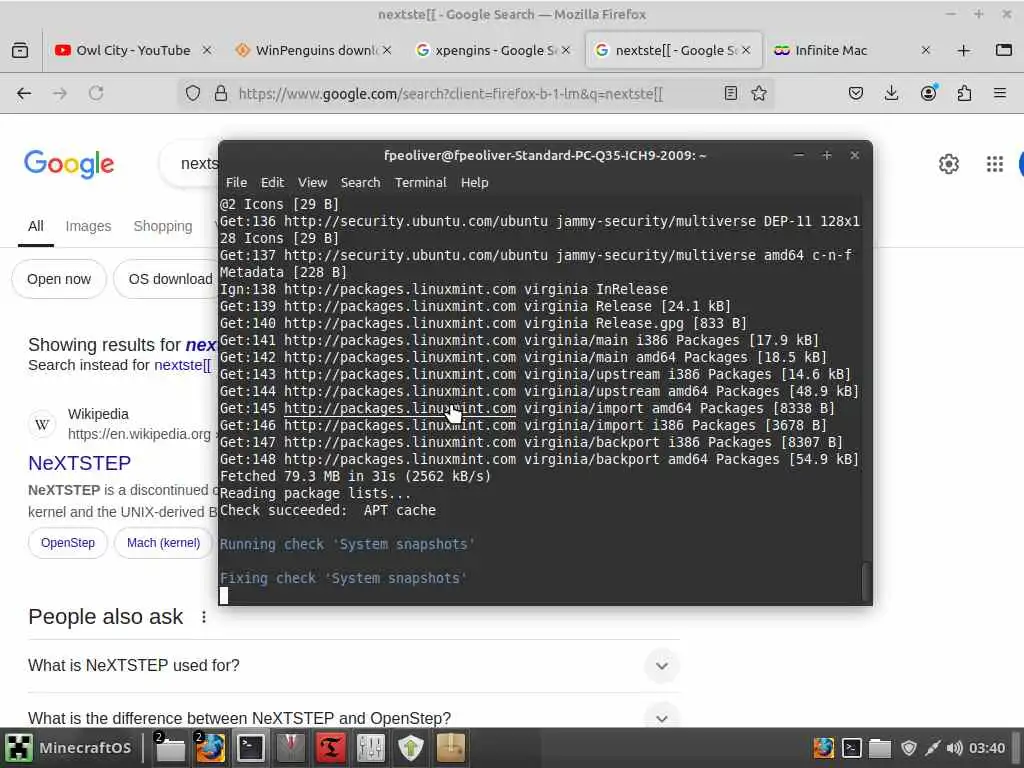The height and width of the screenshot is (768, 1024).
Task: Open Firefox extensions puzzle icon
Action: [x=964, y=93]
